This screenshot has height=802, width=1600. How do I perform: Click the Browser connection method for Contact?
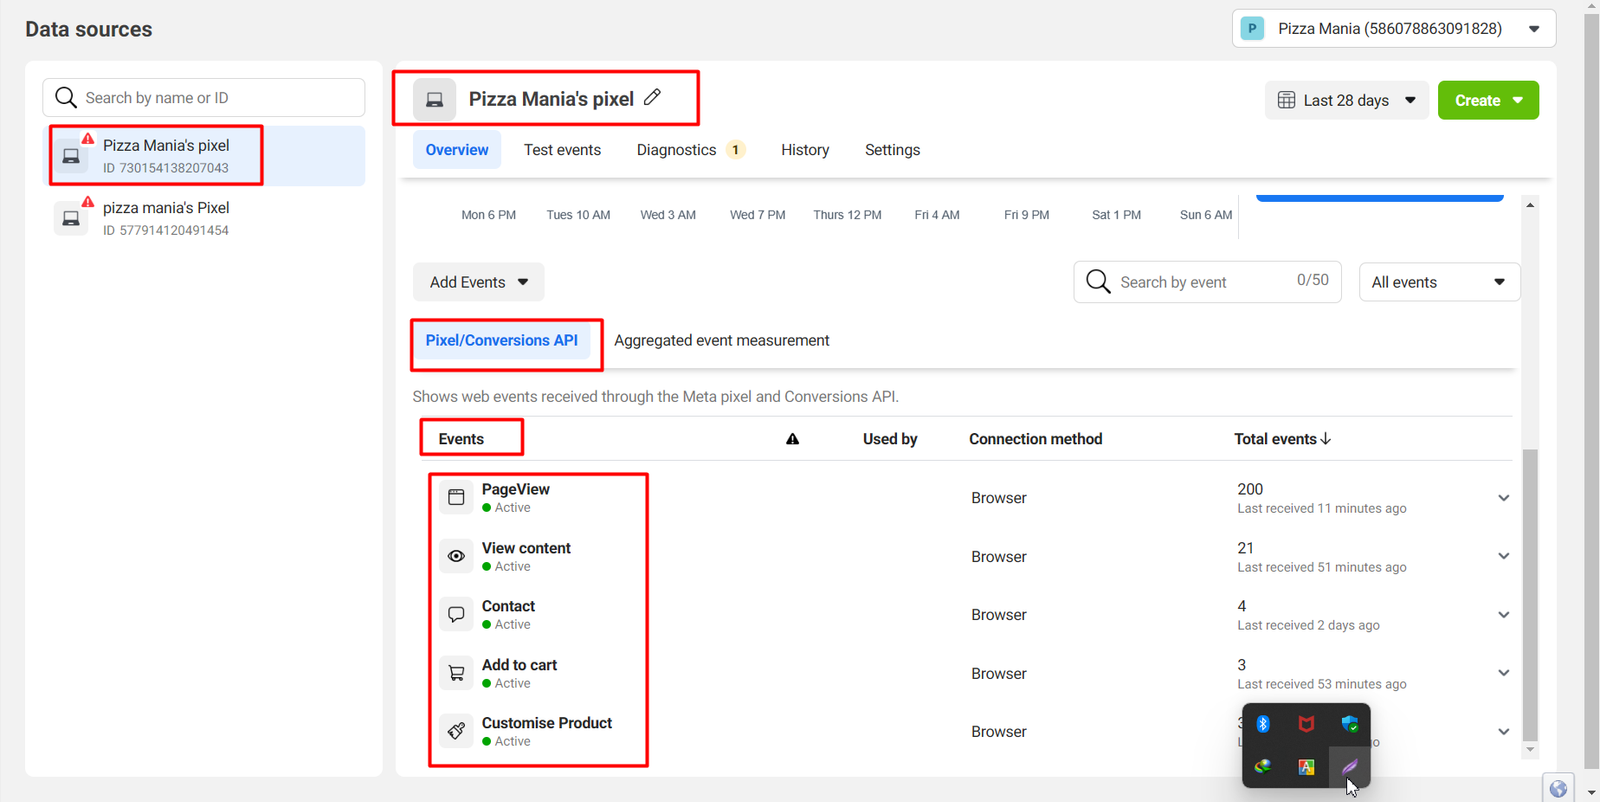tap(999, 615)
